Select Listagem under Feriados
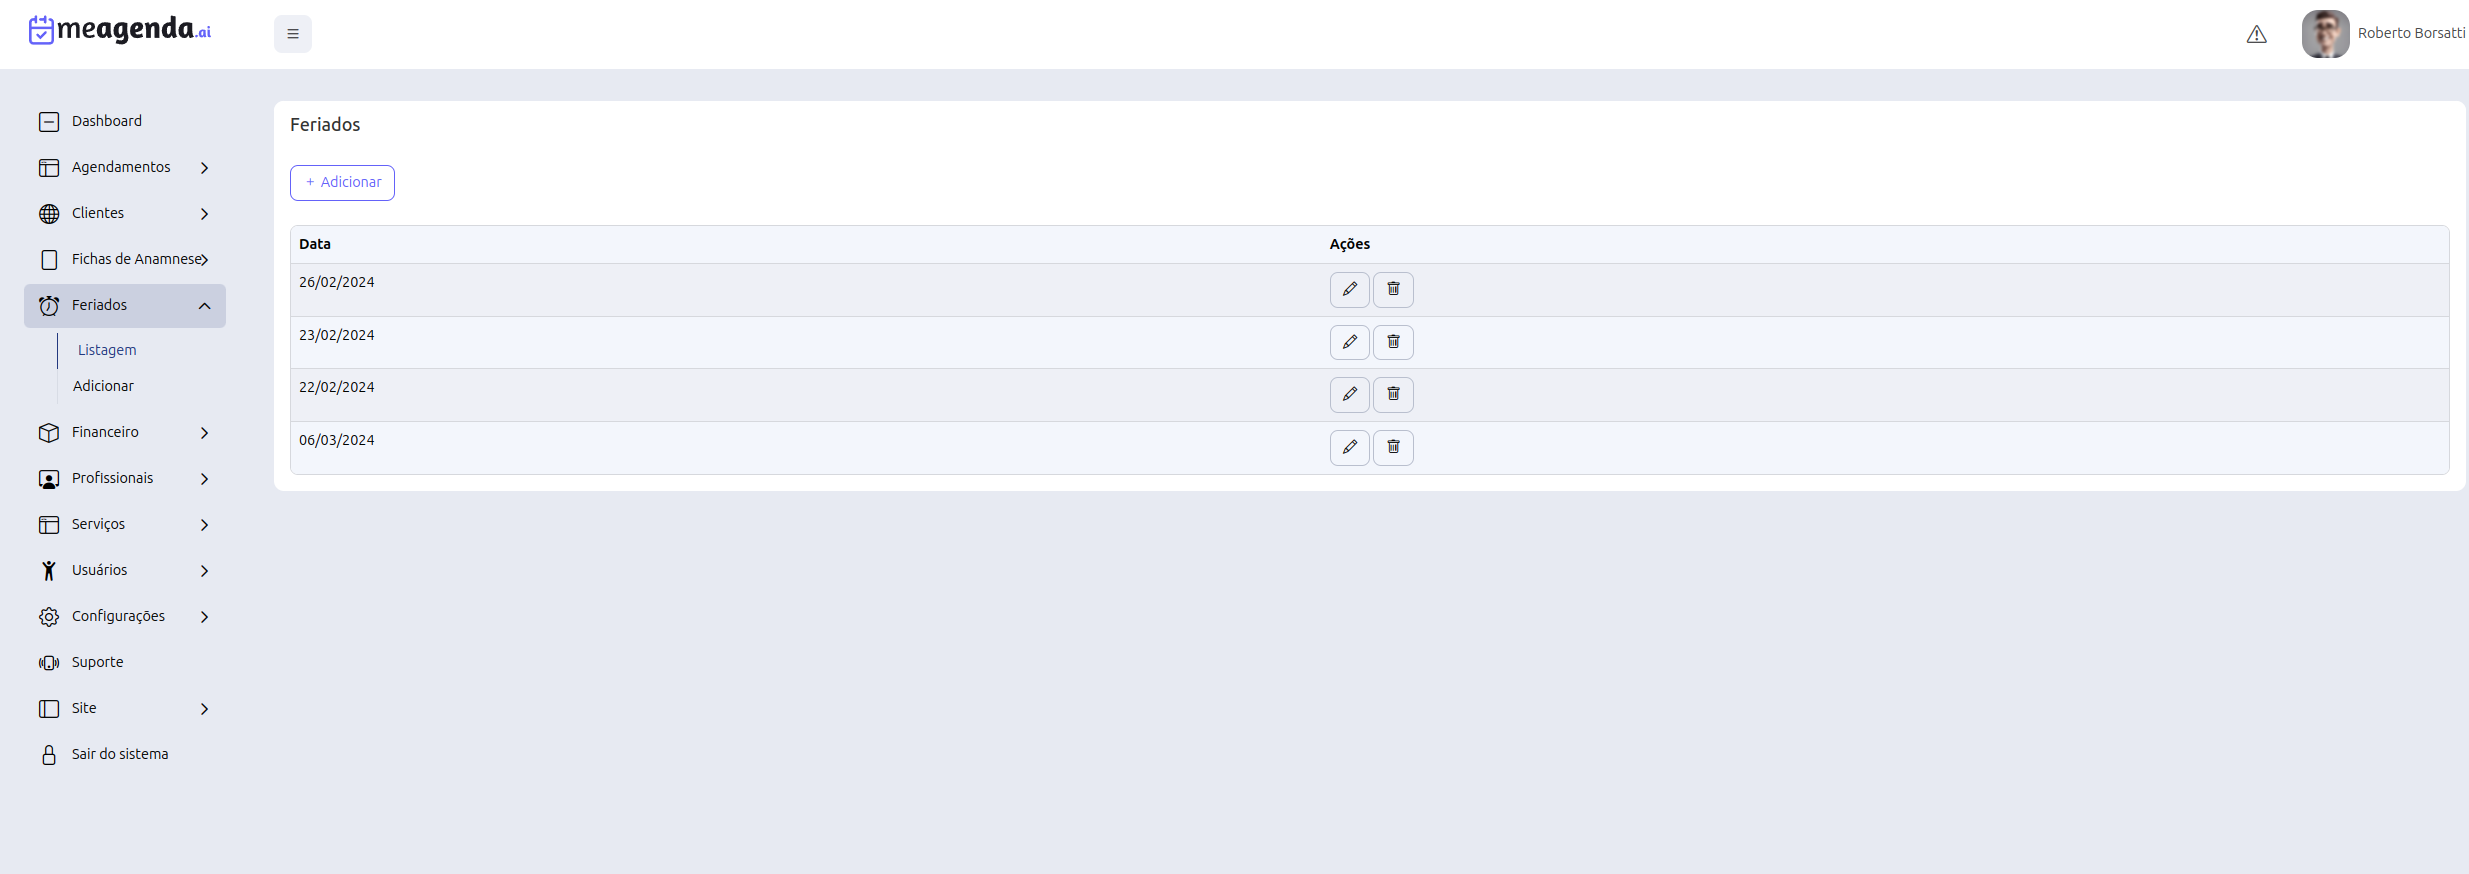Viewport: 2469px width, 874px height. click(x=107, y=350)
